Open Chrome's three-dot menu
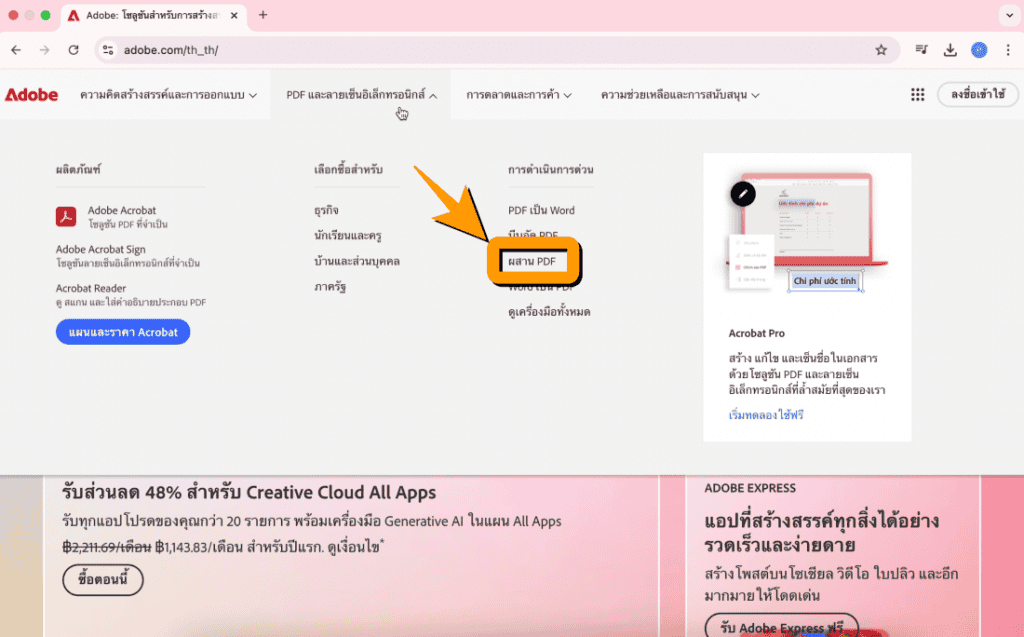1024x637 pixels. (x=1009, y=48)
